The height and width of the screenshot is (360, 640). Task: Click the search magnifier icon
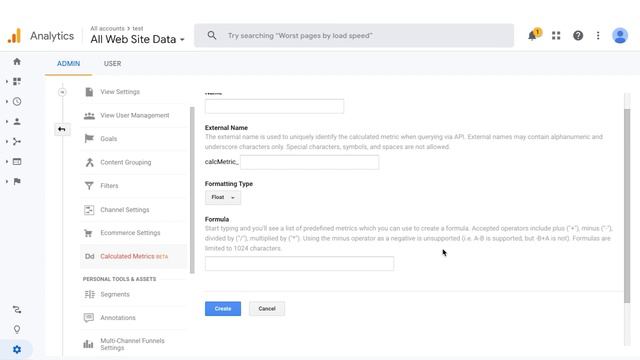pos(211,36)
